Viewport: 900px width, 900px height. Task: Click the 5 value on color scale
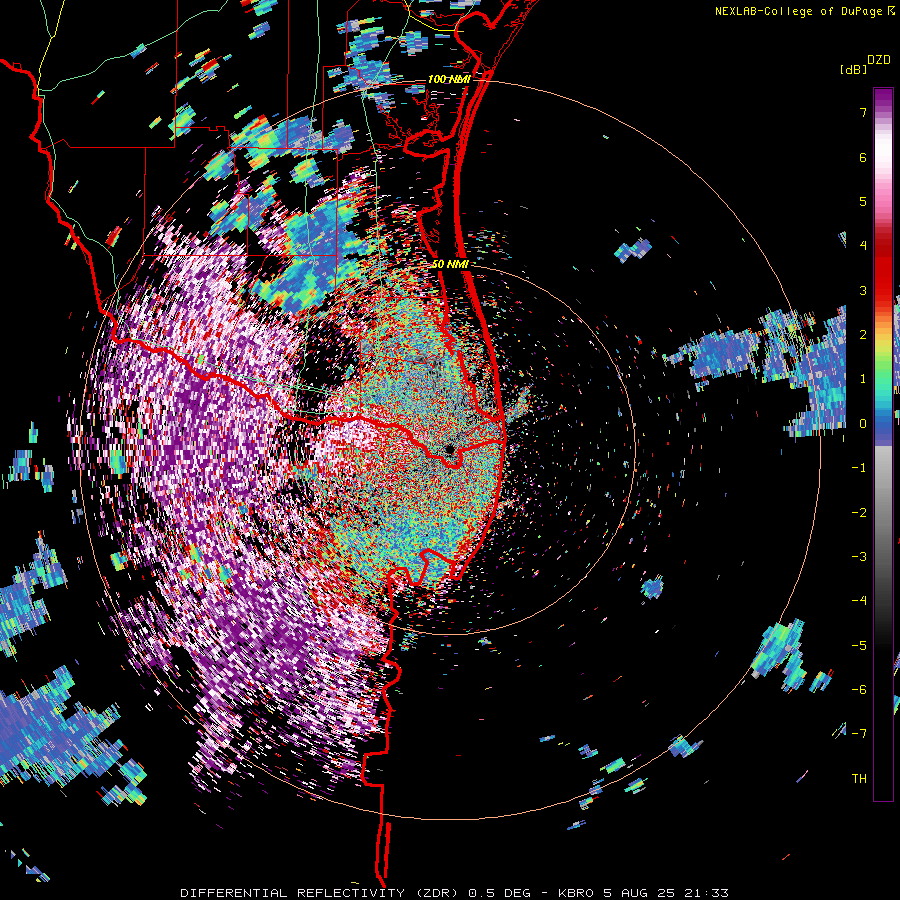[x=863, y=201]
